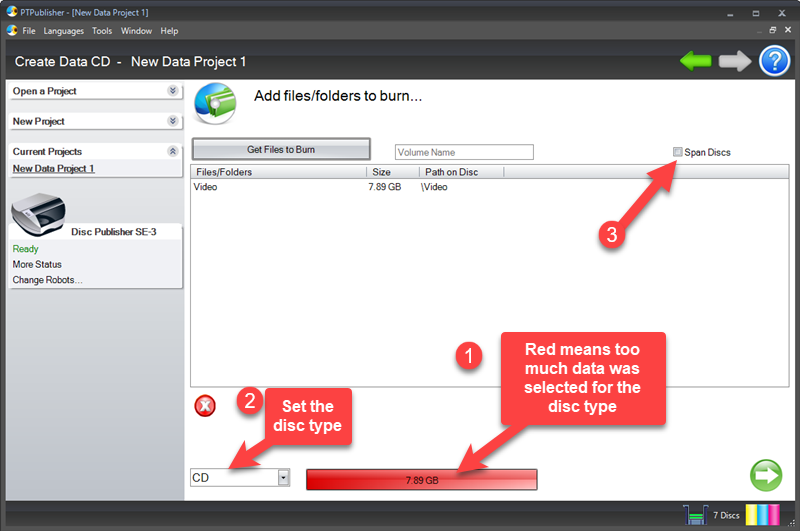Click the More Status link
800x531 pixels.
pyautogui.click(x=37, y=264)
